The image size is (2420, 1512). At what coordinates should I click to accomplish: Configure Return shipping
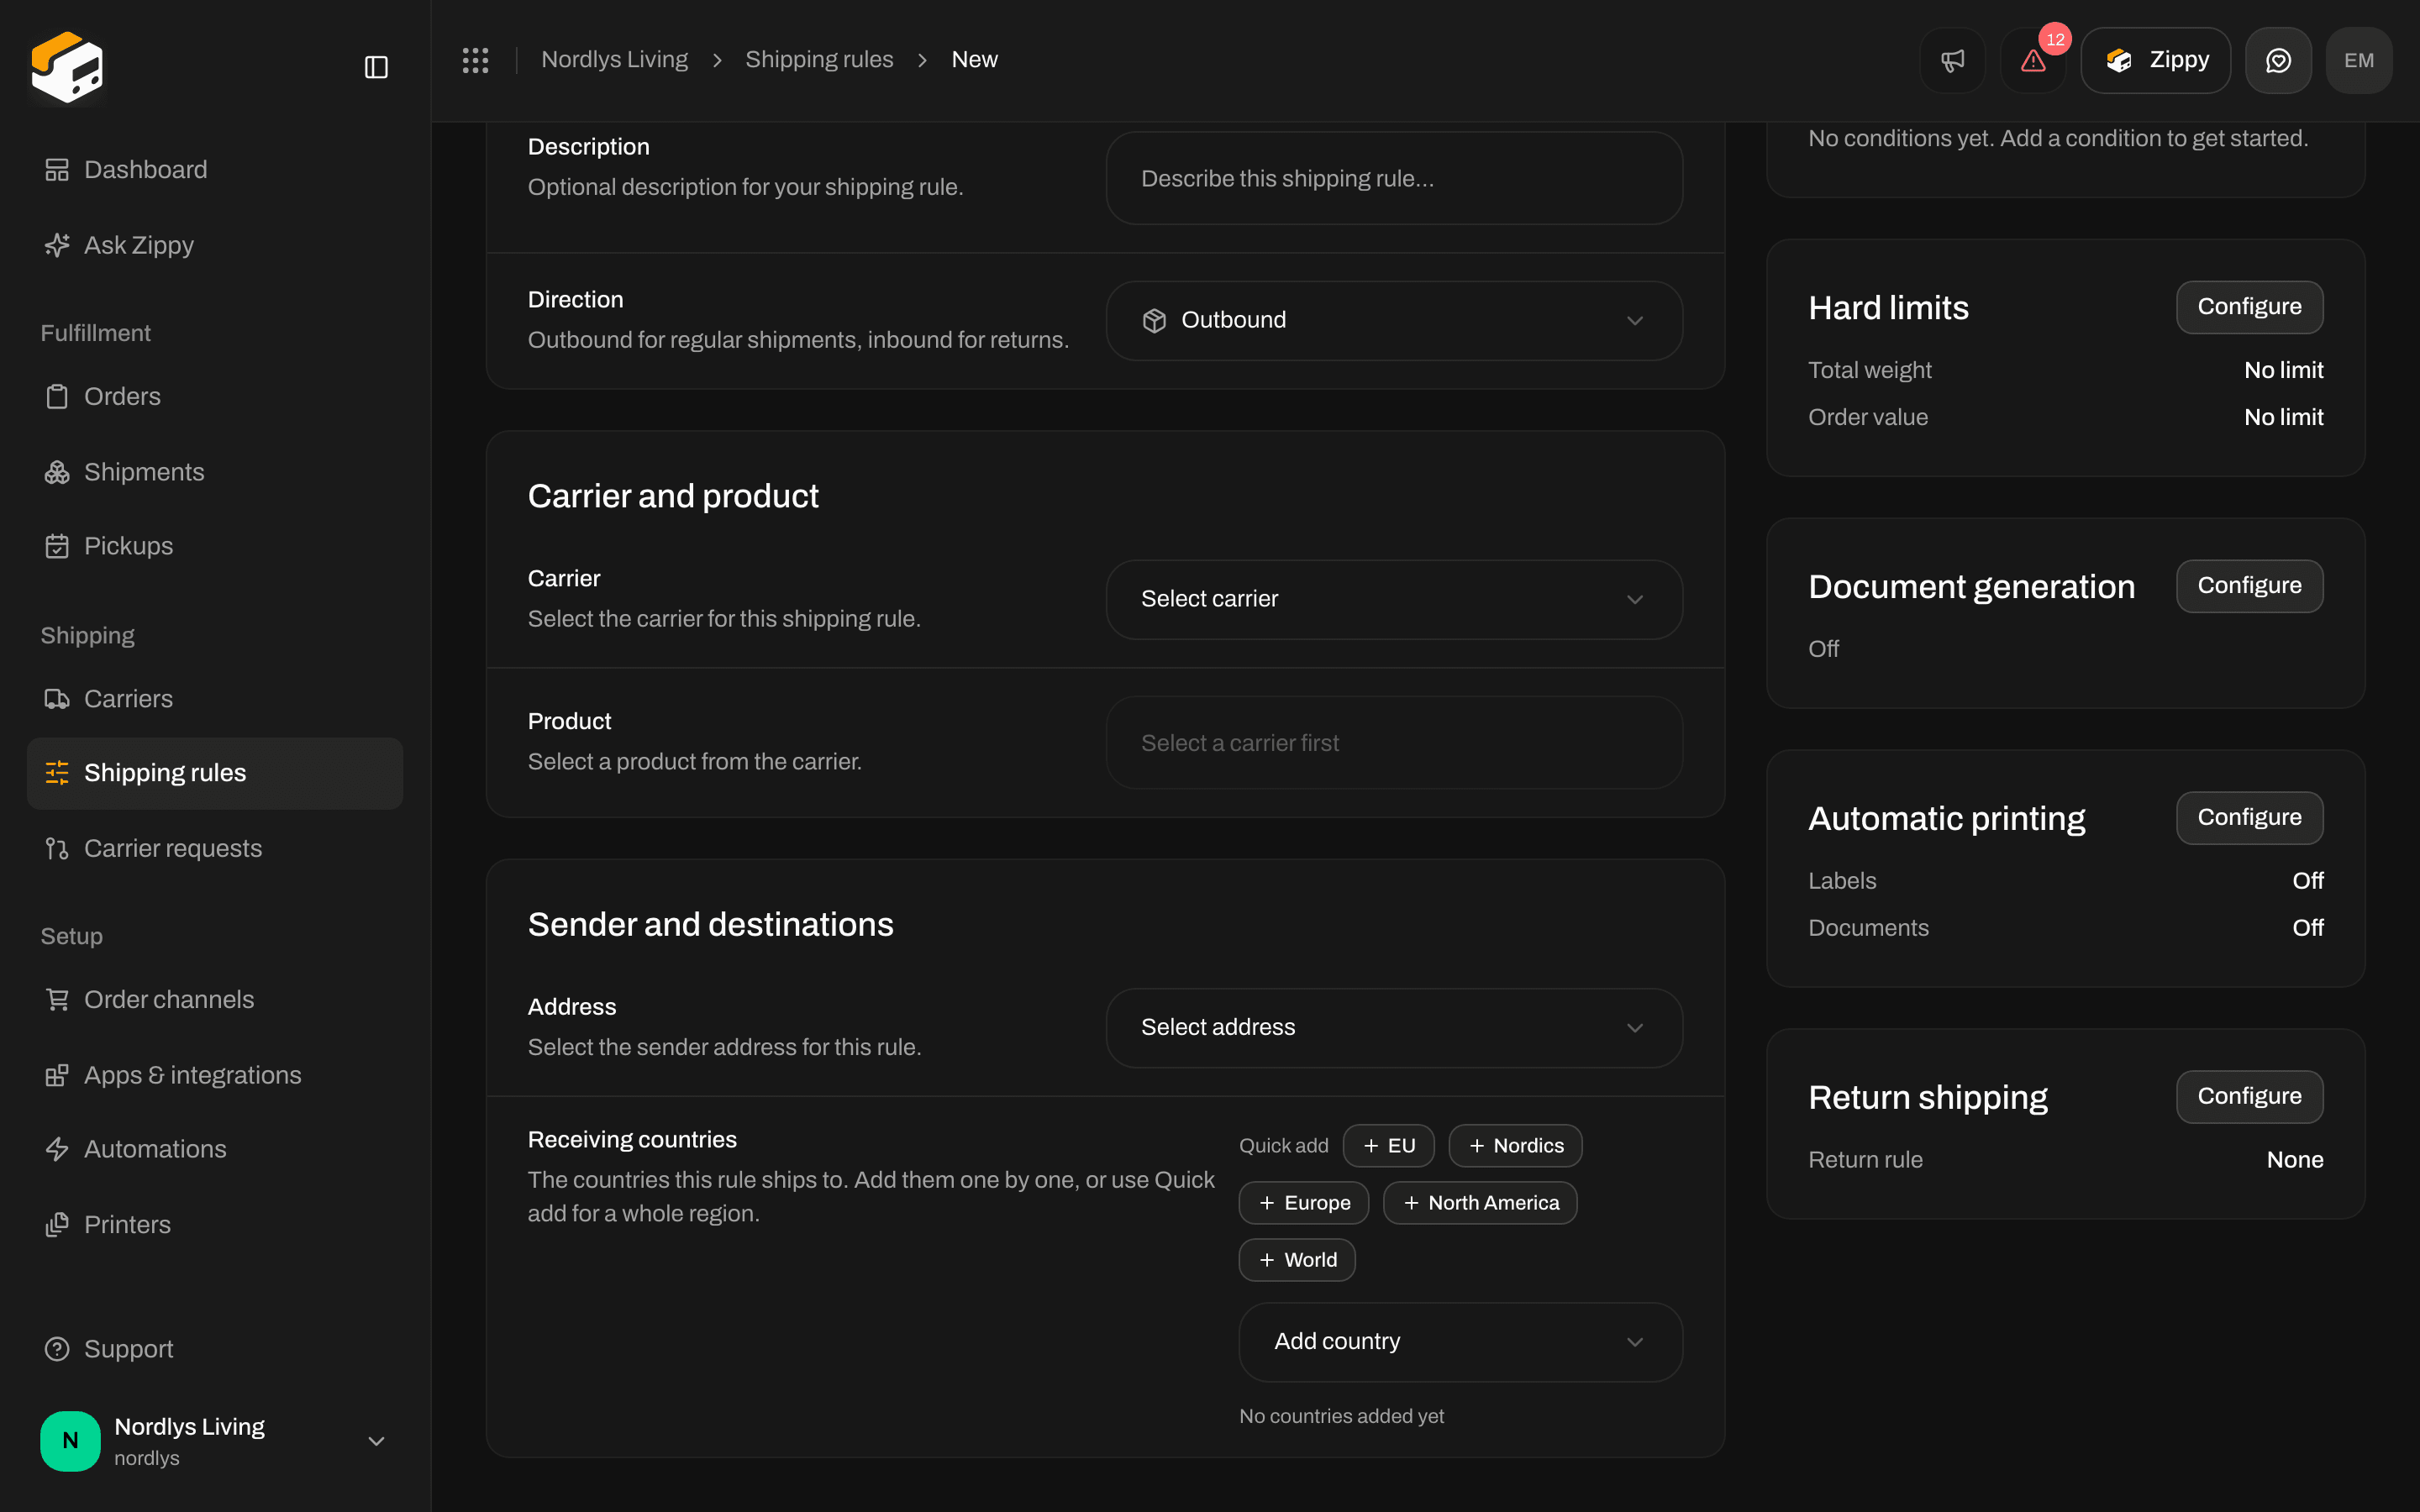[x=2249, y=1097]
